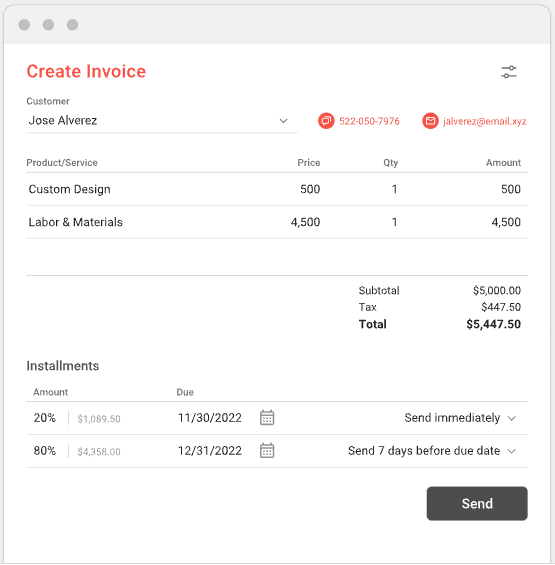Click the $1,089.50 installment amount
Image resolution: width=555 pixels, height=565 pixels.
99,419
